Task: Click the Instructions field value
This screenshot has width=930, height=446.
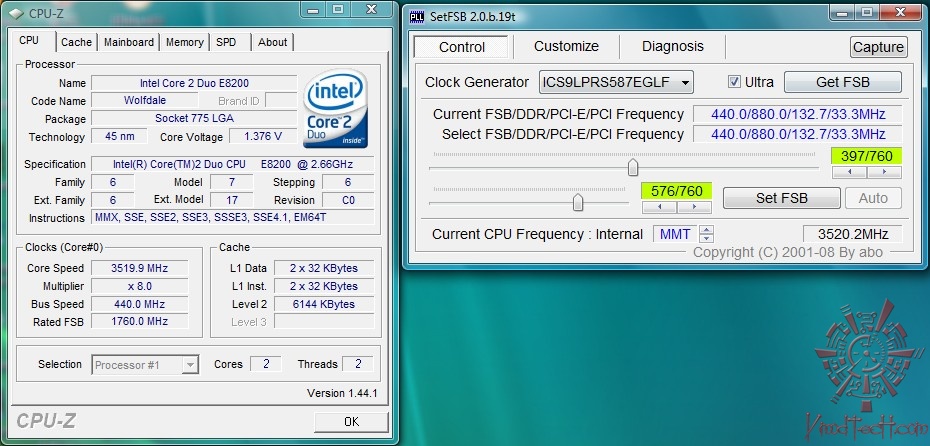Action: coord(232,218)
